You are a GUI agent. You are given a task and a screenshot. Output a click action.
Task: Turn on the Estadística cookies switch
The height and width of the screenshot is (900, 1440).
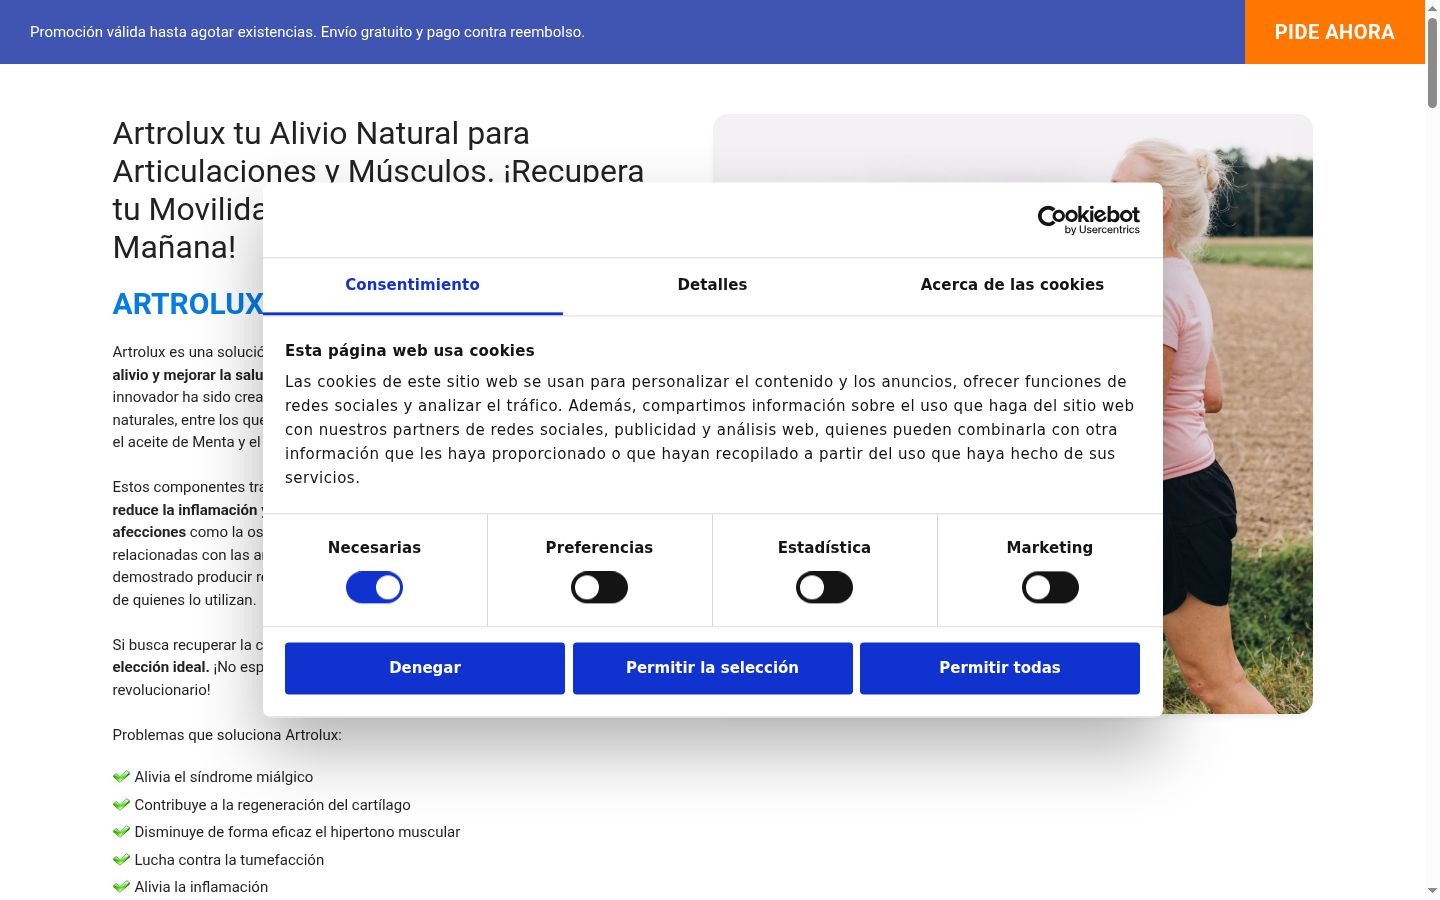(824, 588)
